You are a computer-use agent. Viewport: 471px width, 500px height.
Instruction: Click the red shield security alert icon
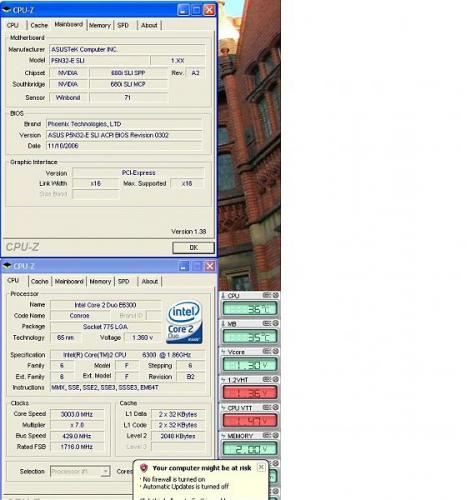point(144,468)
